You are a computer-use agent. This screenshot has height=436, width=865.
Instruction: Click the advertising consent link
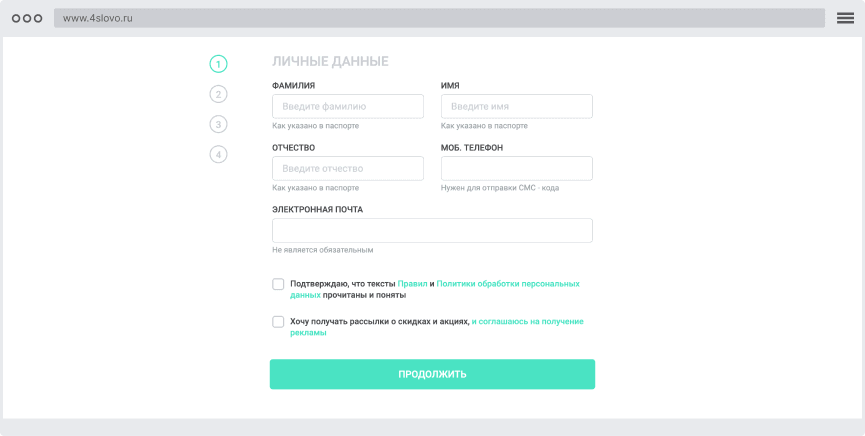click(x=527, y=322)
